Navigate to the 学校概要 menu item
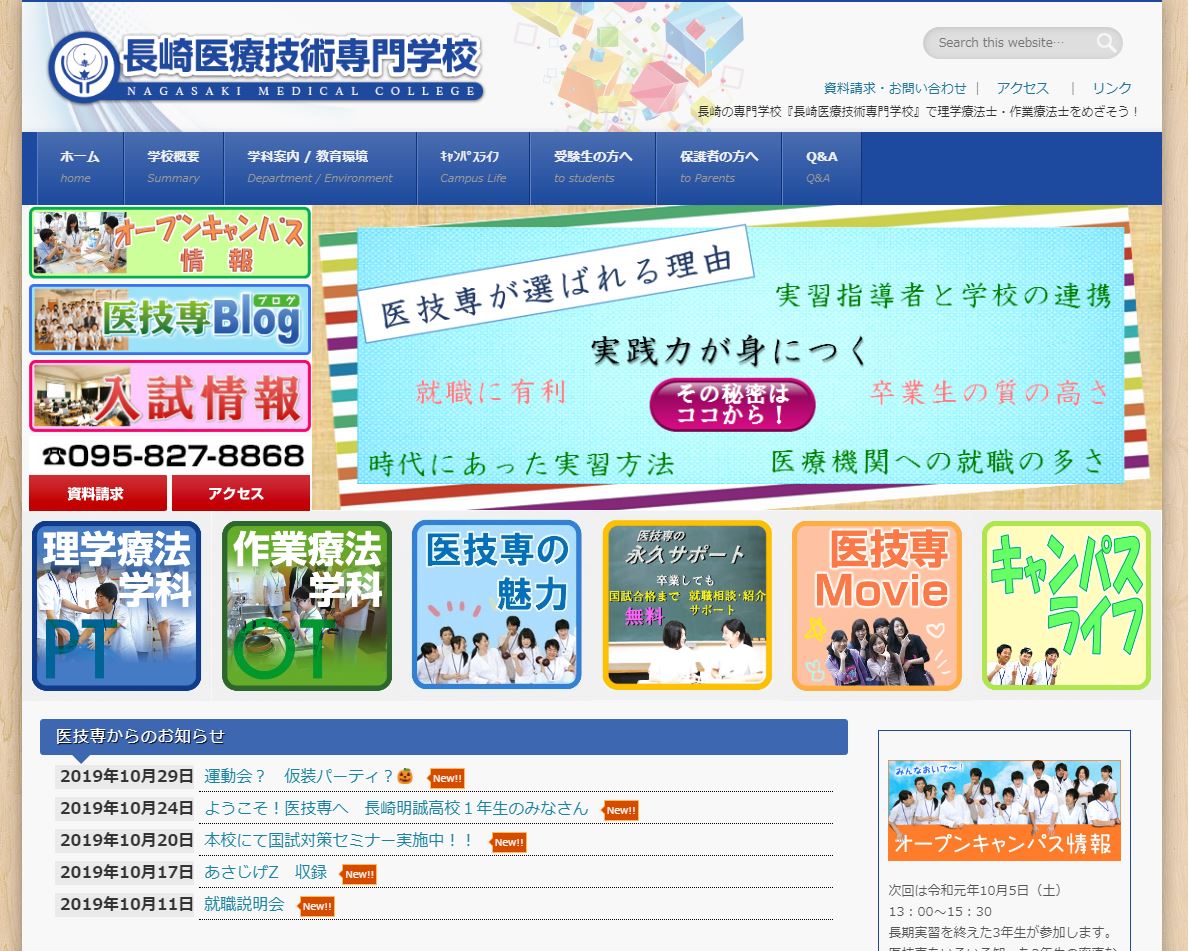The image size is (1188, 951). click(x=173, y=168)
